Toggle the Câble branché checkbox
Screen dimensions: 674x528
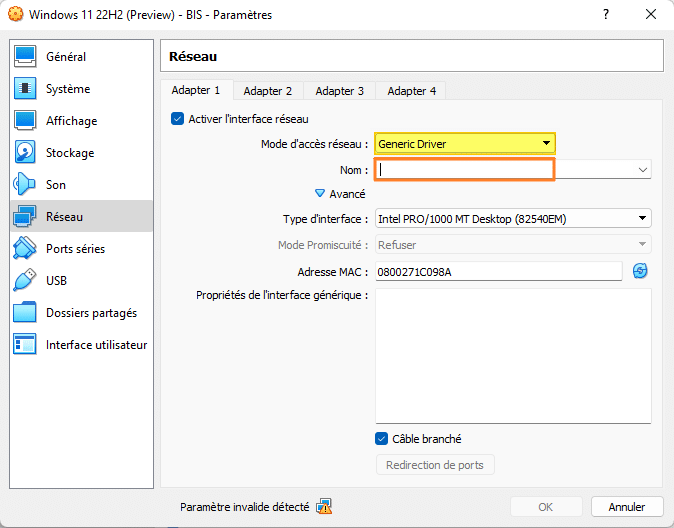pos(382,439)
